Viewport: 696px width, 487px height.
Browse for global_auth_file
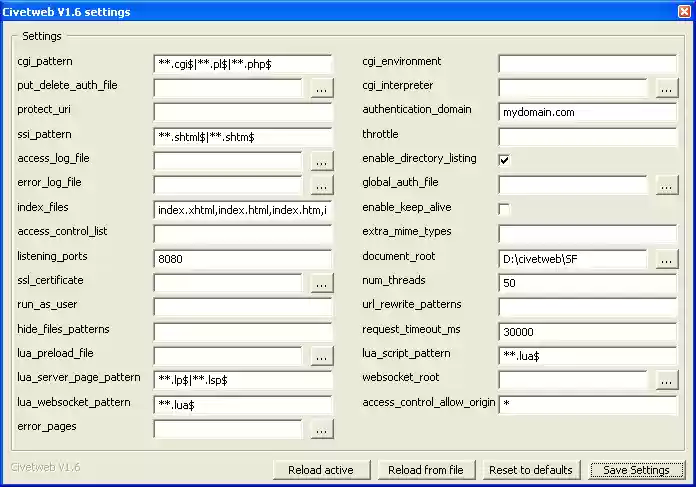[667, 185]
